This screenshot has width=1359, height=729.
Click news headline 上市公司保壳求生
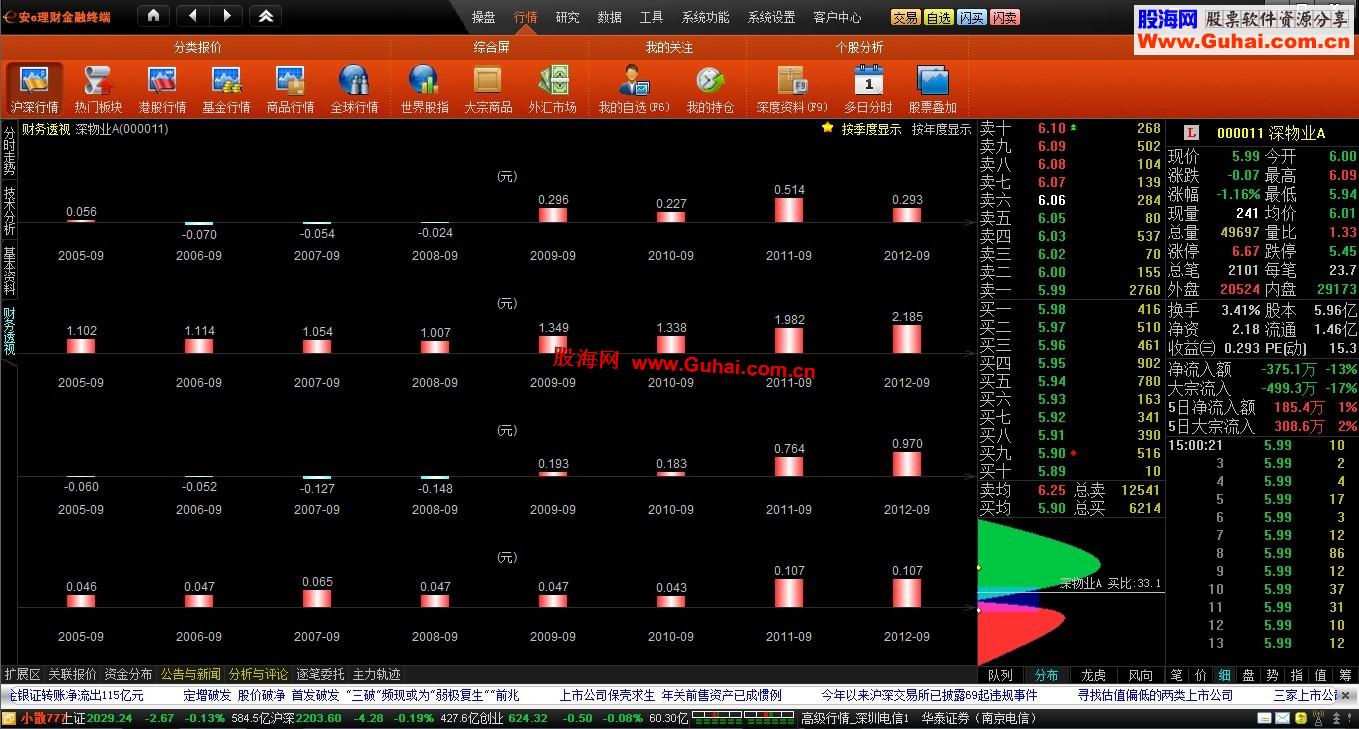click(607, 695)
